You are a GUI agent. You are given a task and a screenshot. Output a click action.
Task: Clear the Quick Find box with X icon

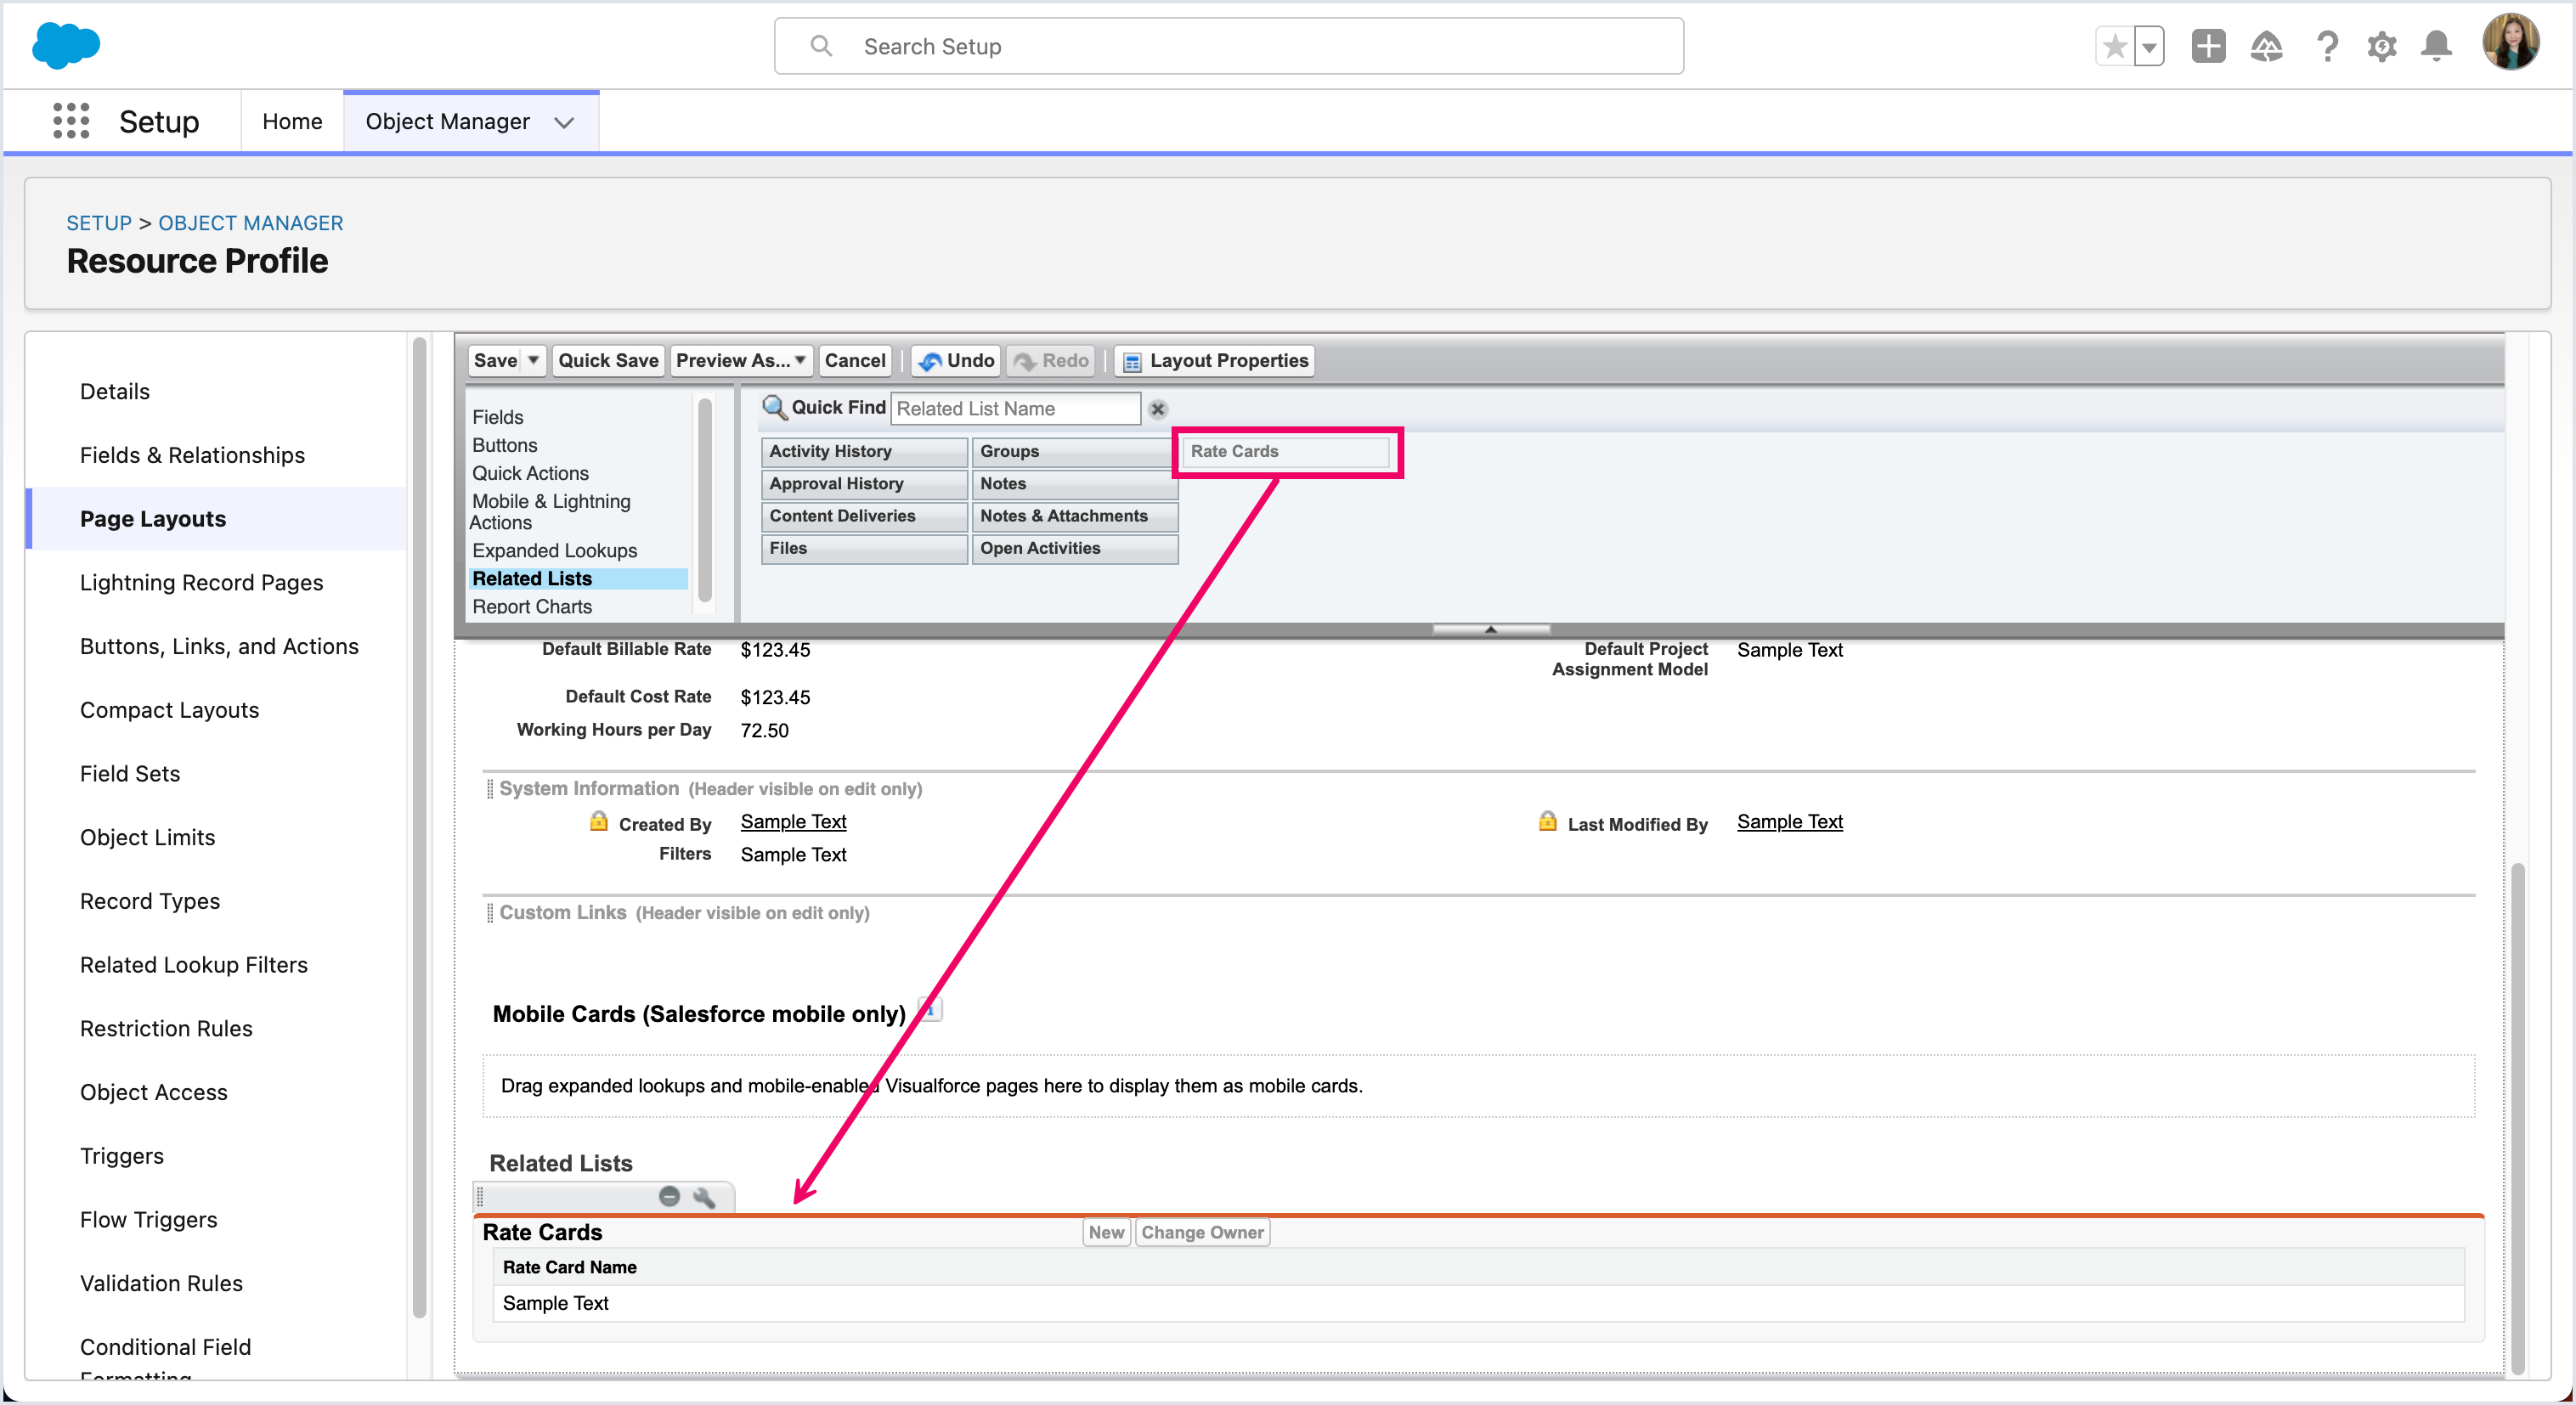point(1158,409)
